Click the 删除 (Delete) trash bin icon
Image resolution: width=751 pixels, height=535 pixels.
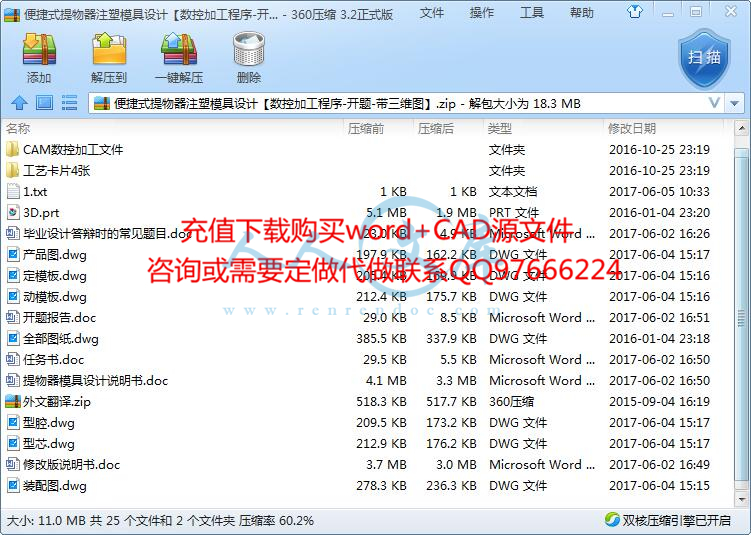pos(249,49)
